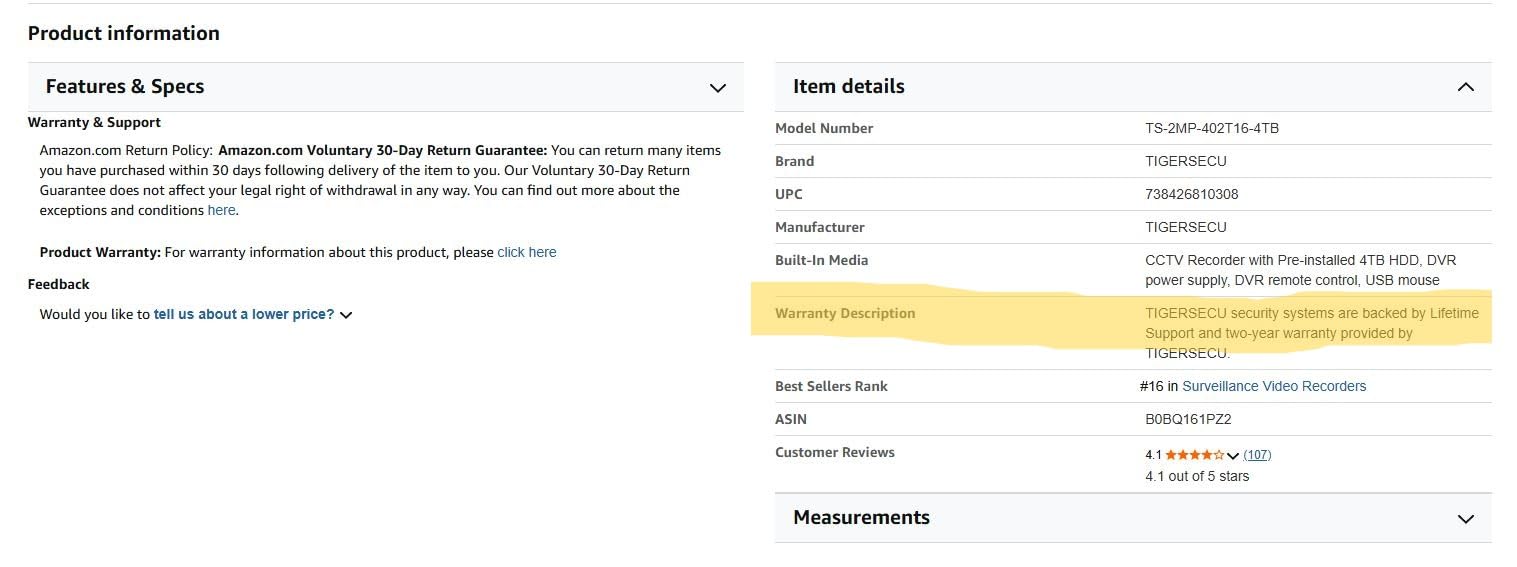The height and width of the screenshot is (567, 1517).
Task: Follow the warranty 'click here' link
Action: [x=527, y=252]
